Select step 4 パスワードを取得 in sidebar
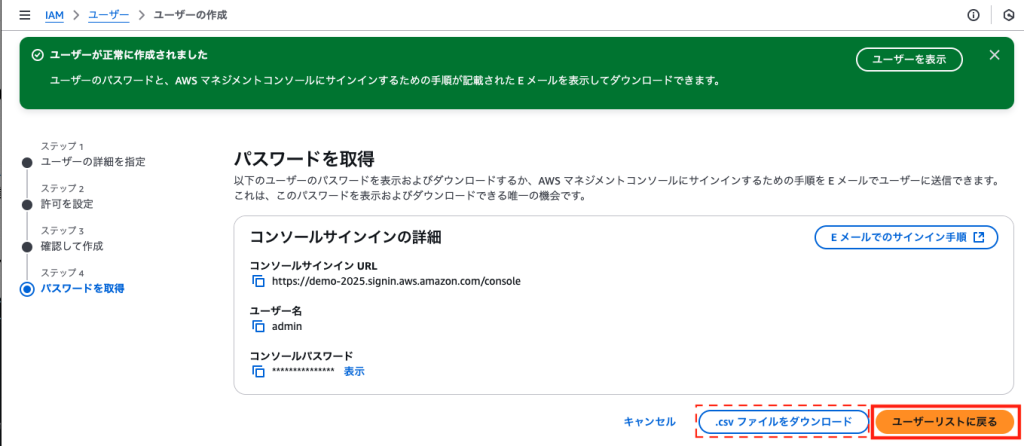The height and width of the screenshot is (446, 1024). (82, 288)
